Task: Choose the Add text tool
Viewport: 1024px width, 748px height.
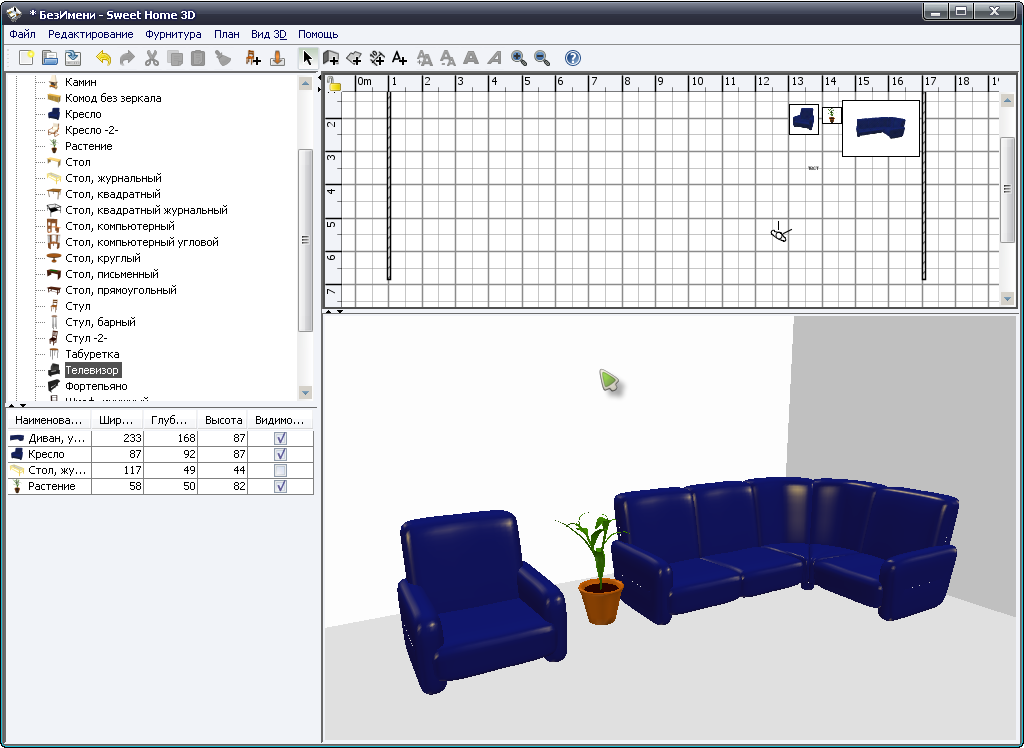Action: point(400,58)
